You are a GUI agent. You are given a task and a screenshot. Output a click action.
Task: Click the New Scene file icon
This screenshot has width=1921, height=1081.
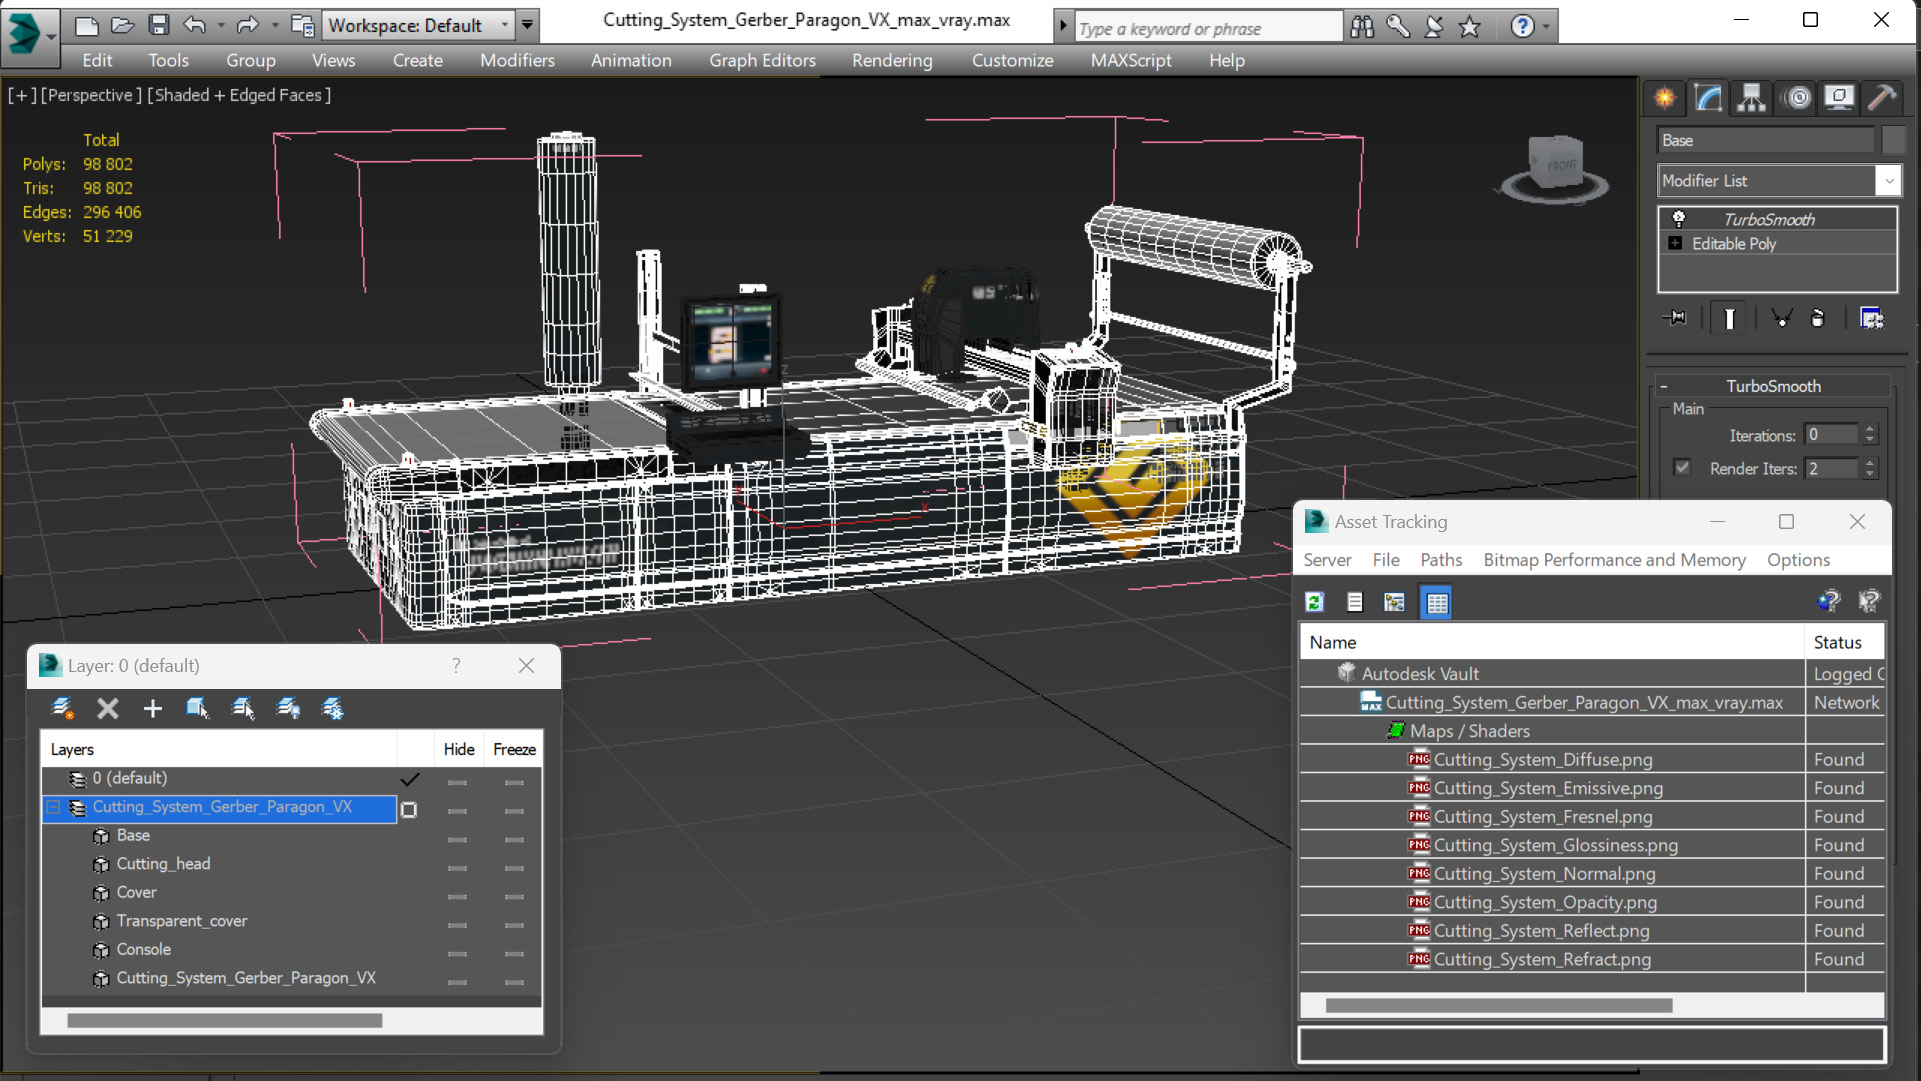coord(87,25)
